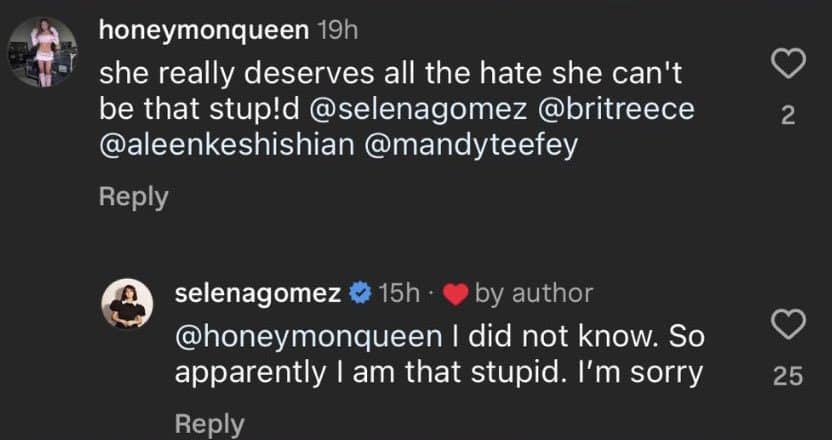Open selenagomez's profile picture
The width and height of the screenshot is (832, 440).
coord(129,304)
